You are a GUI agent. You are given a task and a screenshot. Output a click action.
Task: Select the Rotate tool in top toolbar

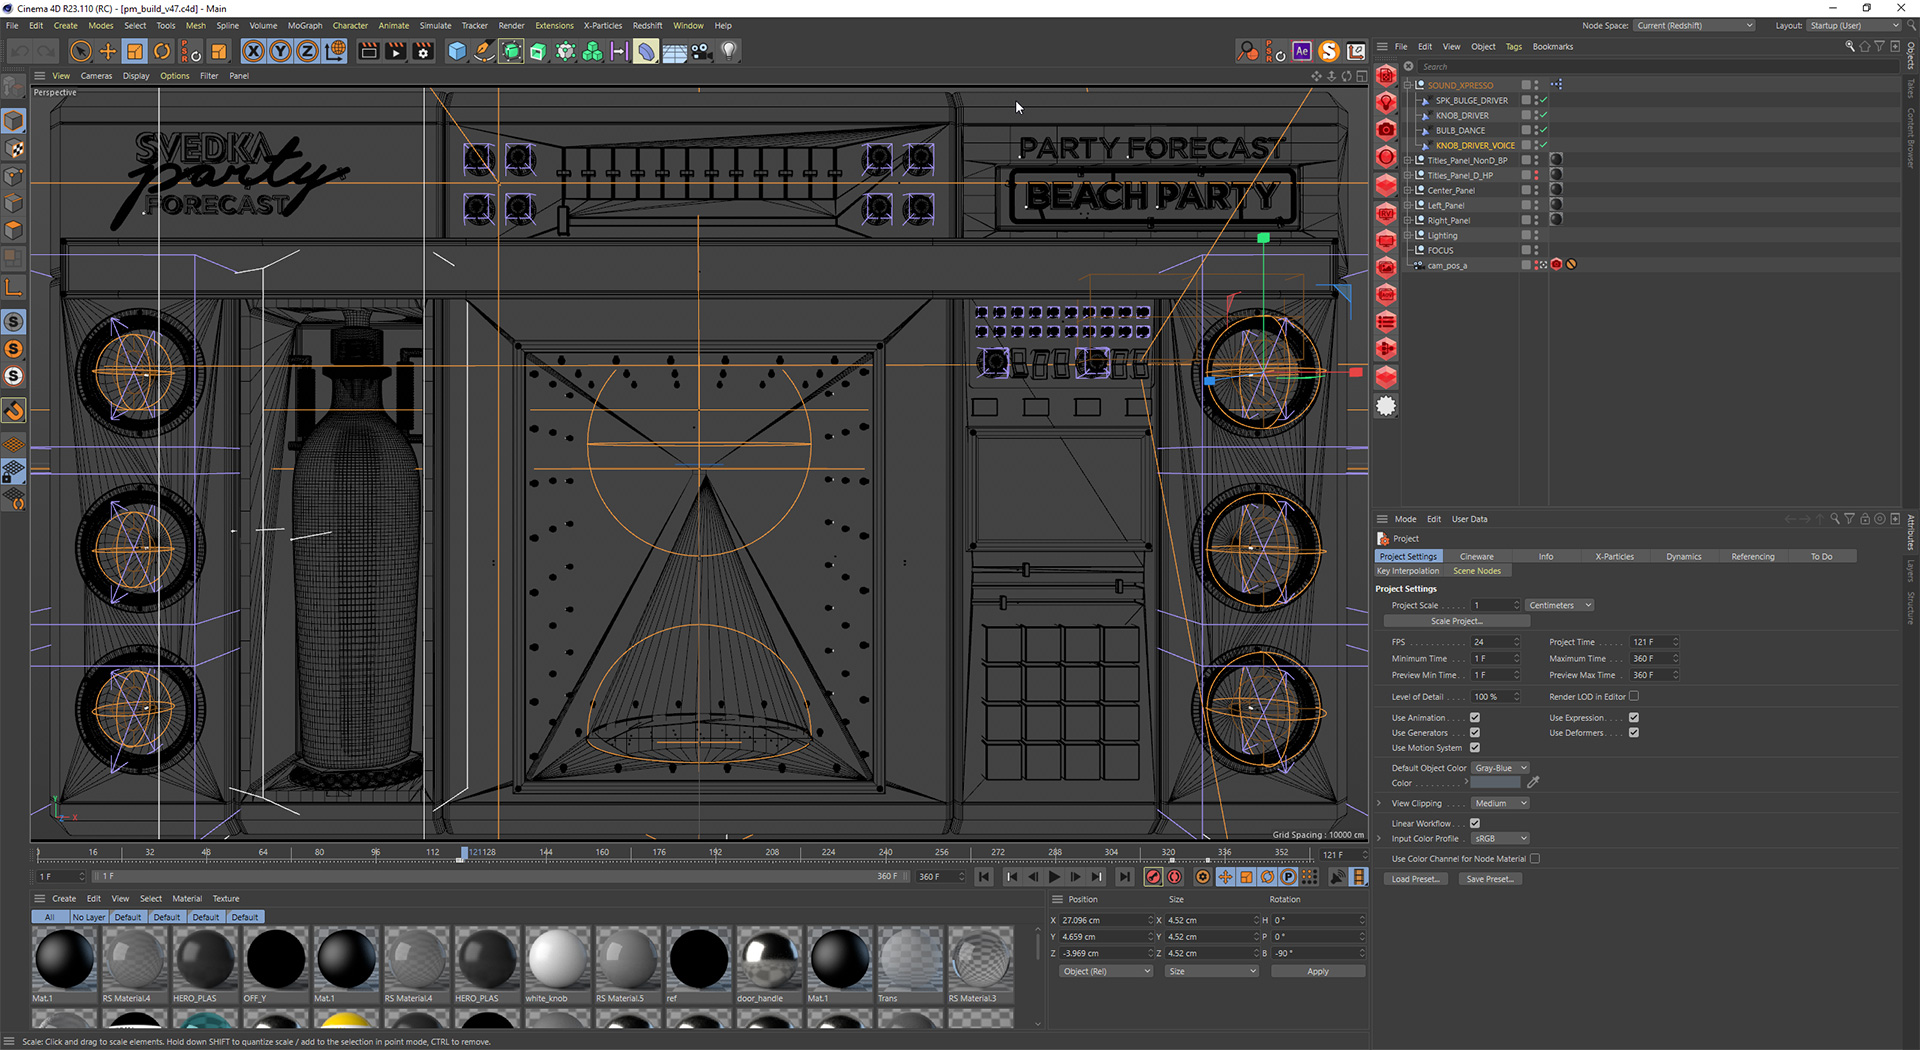[162, 51]
